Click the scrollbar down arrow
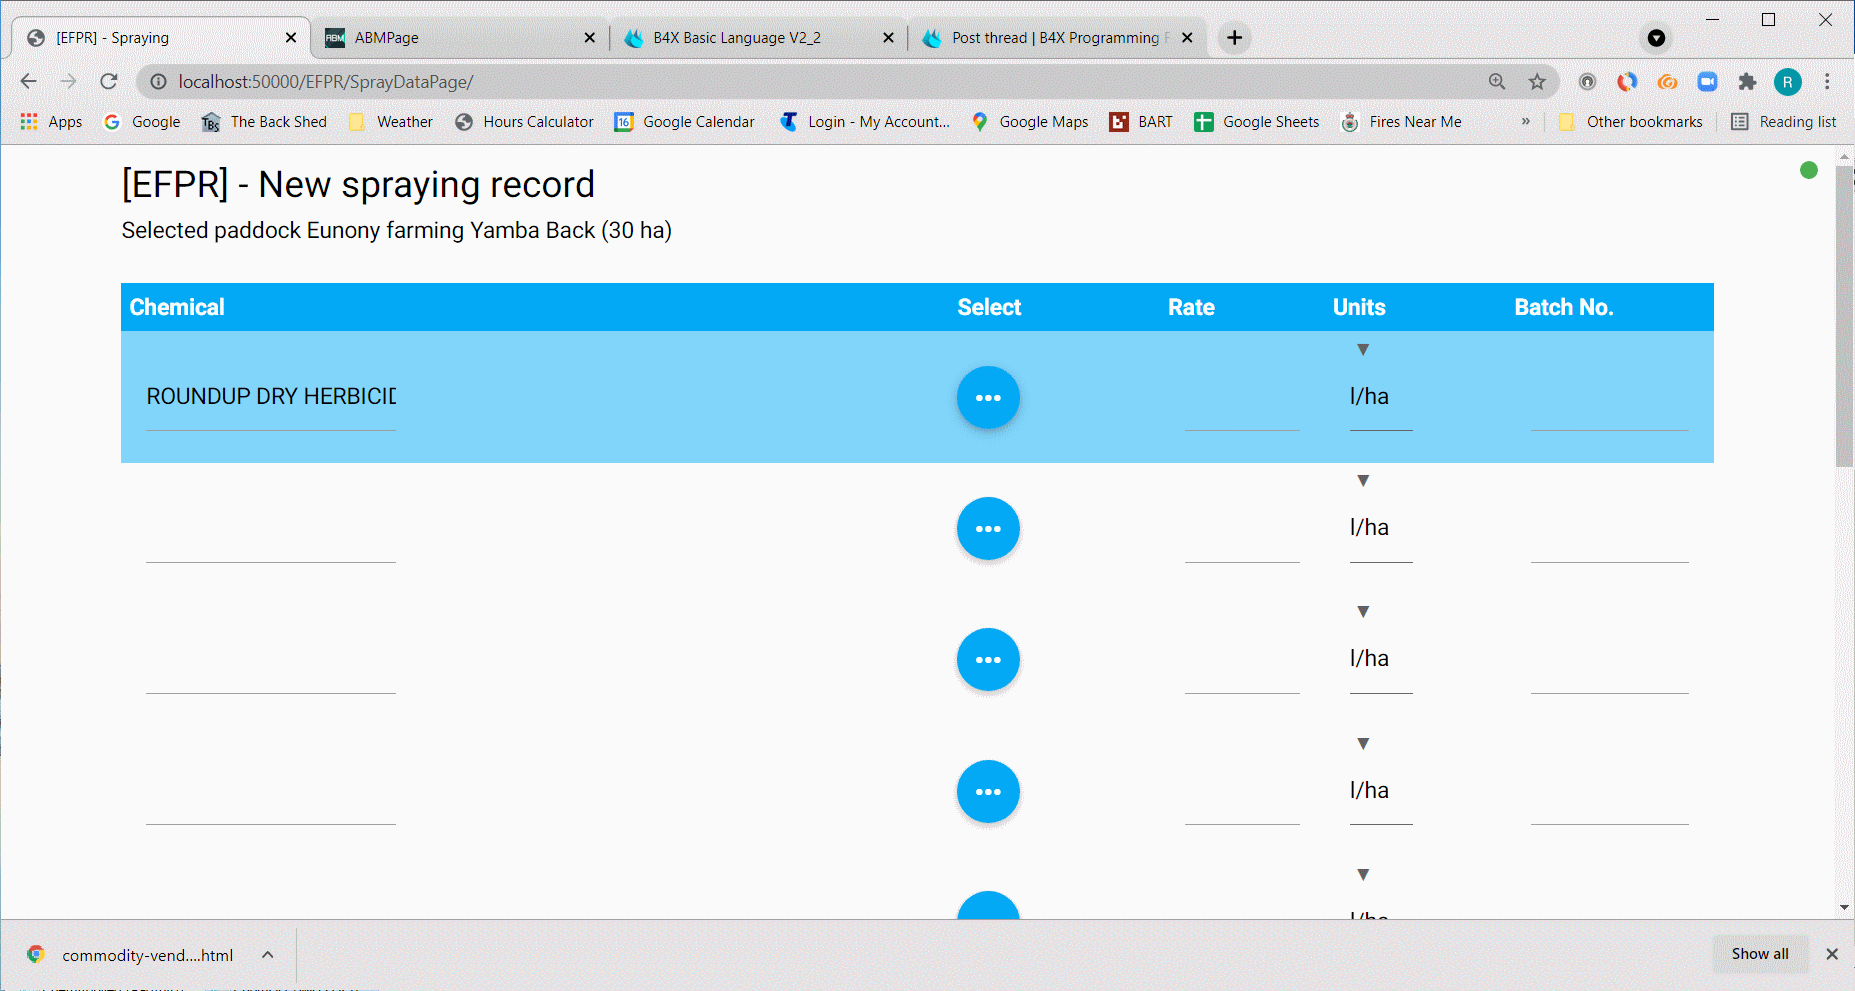This screenshot has height=991, width=1855. [1845, 908]
